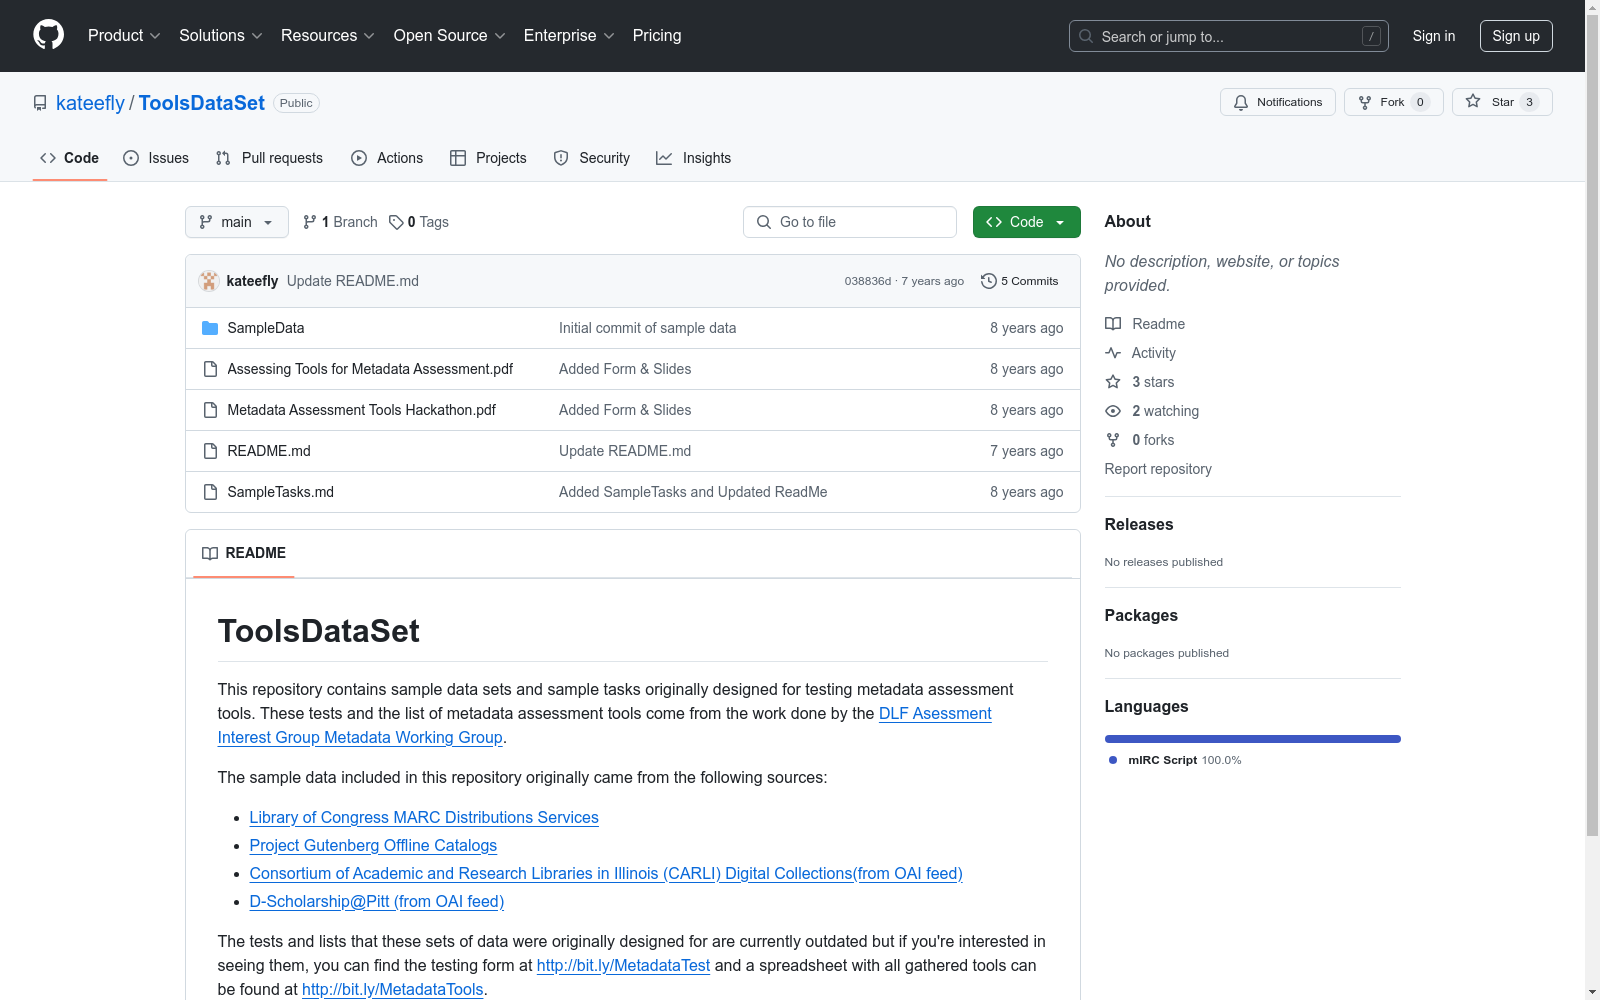Open the green Code dropdown button
This screenshot has height=1000, width=1600.
point(1027,222)
